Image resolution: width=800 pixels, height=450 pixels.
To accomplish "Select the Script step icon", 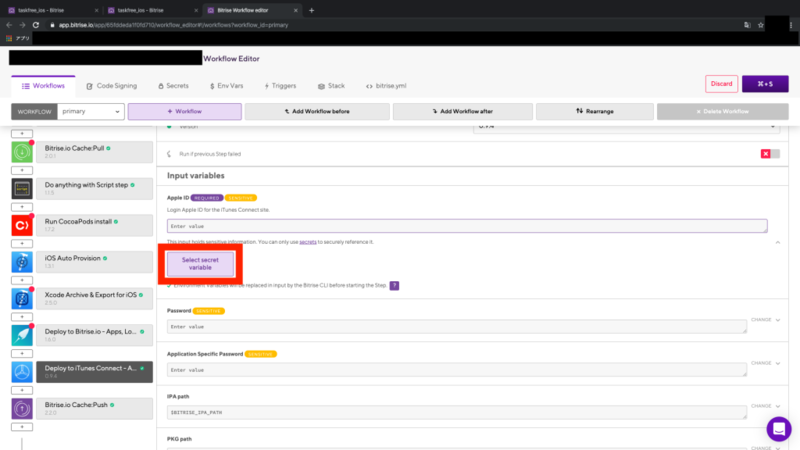I will 22,188.
